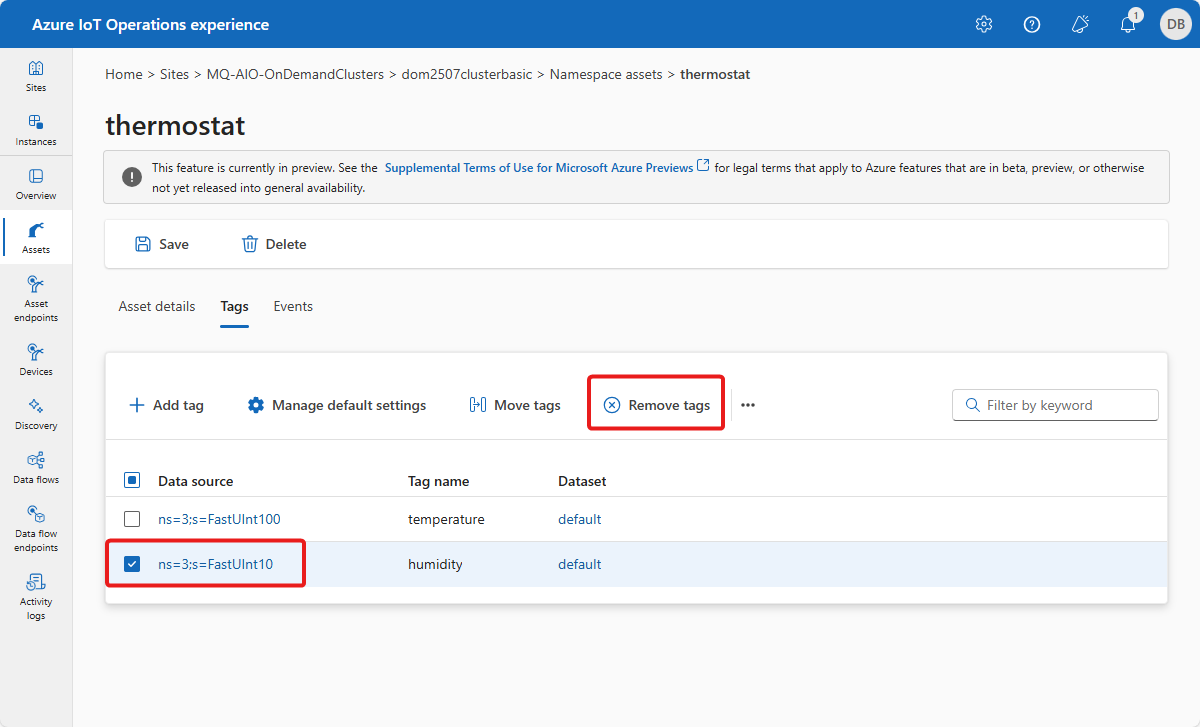Open the ns=3;s=FastUInt10 data source link

(216, 564)
